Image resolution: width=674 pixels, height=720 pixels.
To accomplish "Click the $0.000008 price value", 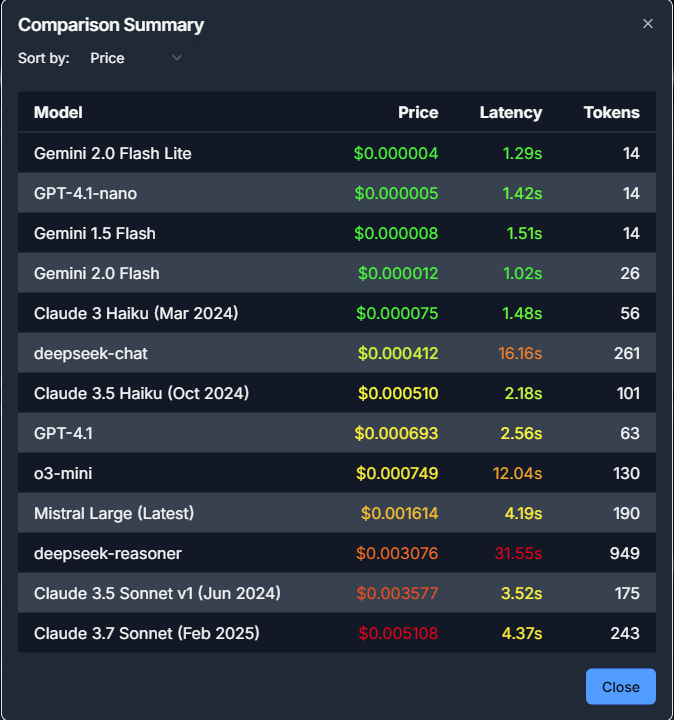I will coord(396,233).
